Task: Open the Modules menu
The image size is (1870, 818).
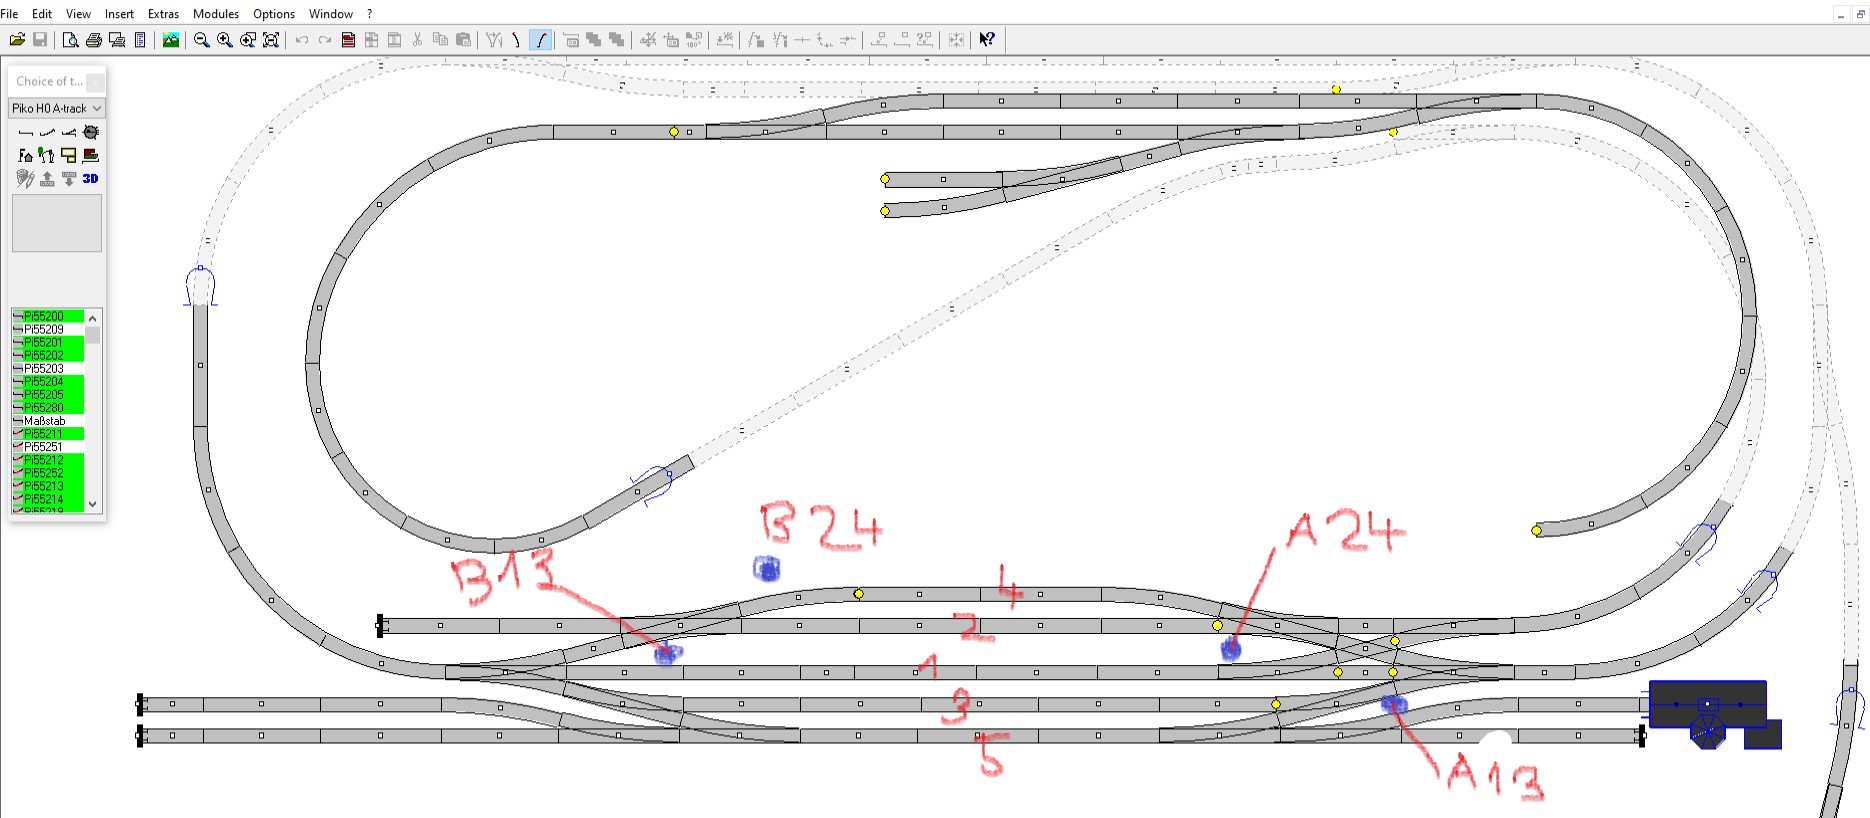Action: [x=216, y=14]
